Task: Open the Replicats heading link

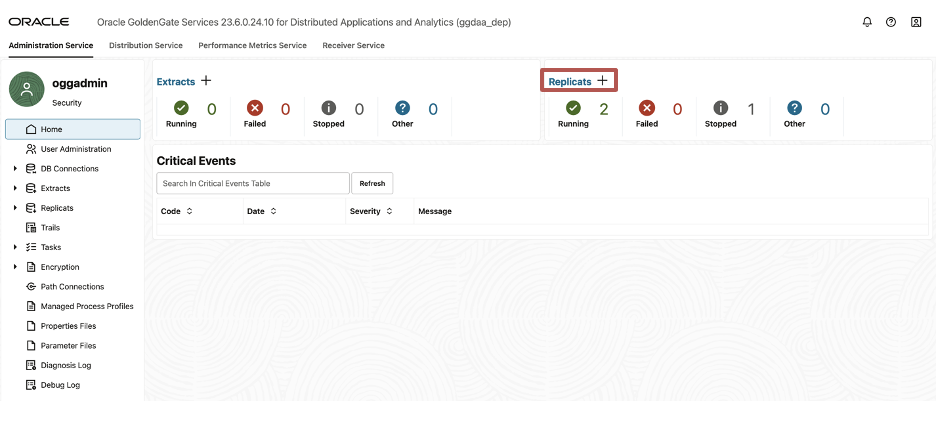Action: coord(570,82)
